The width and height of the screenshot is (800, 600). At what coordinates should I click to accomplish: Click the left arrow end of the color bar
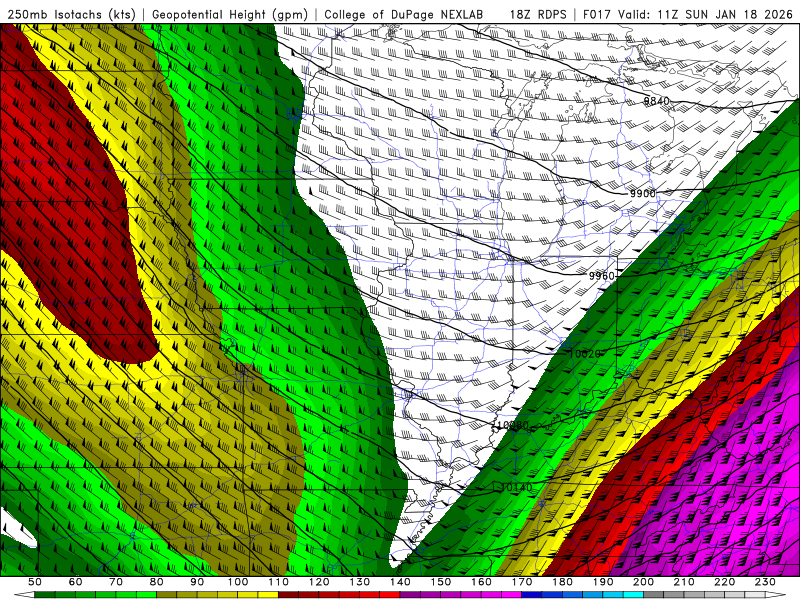pyautogui.click(x=24, y=595)
